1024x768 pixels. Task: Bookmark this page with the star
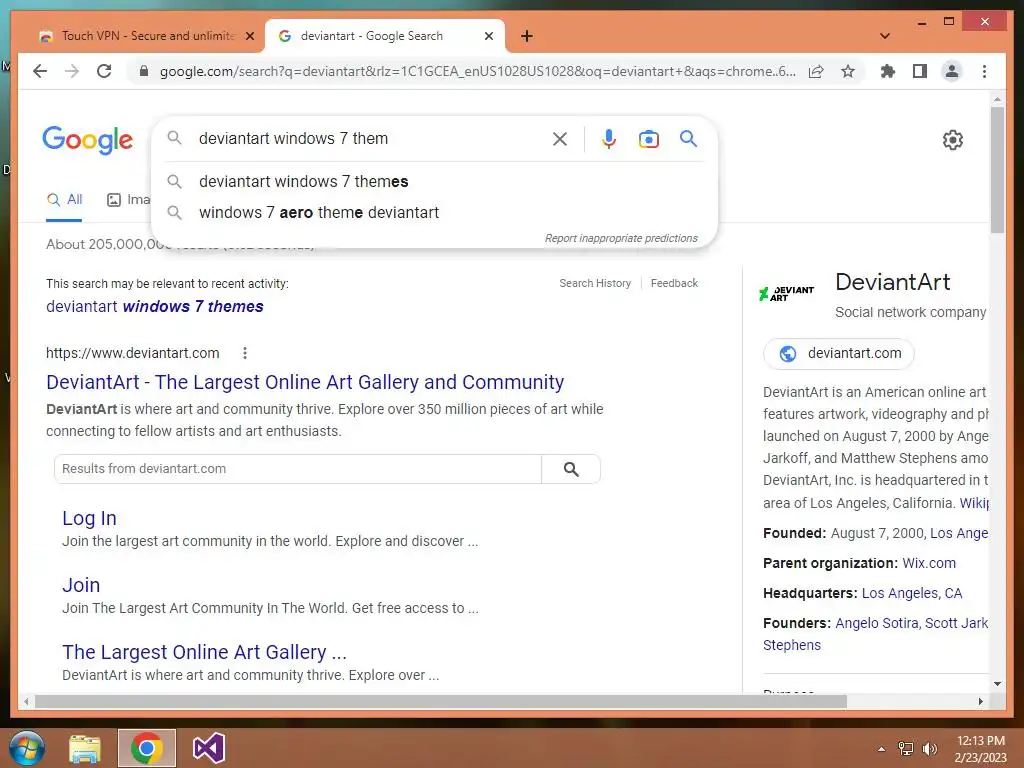coord(848,71)
